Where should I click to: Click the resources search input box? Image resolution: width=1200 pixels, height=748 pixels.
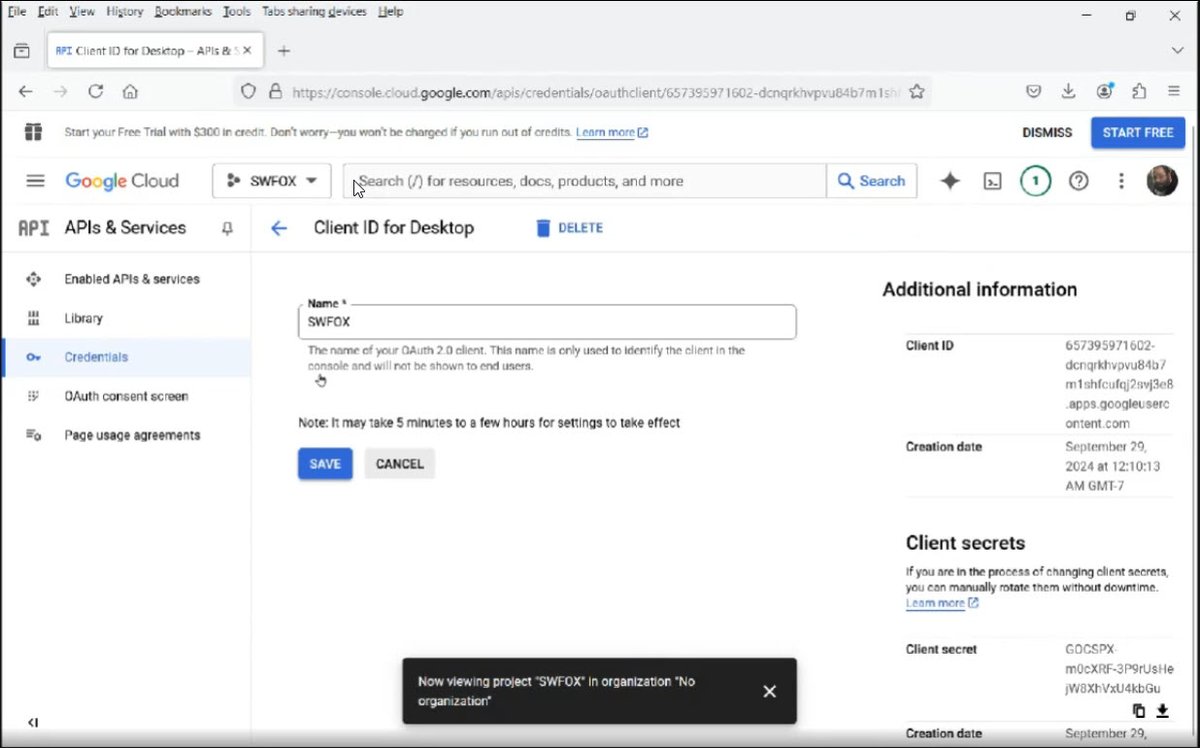(585, 181)
